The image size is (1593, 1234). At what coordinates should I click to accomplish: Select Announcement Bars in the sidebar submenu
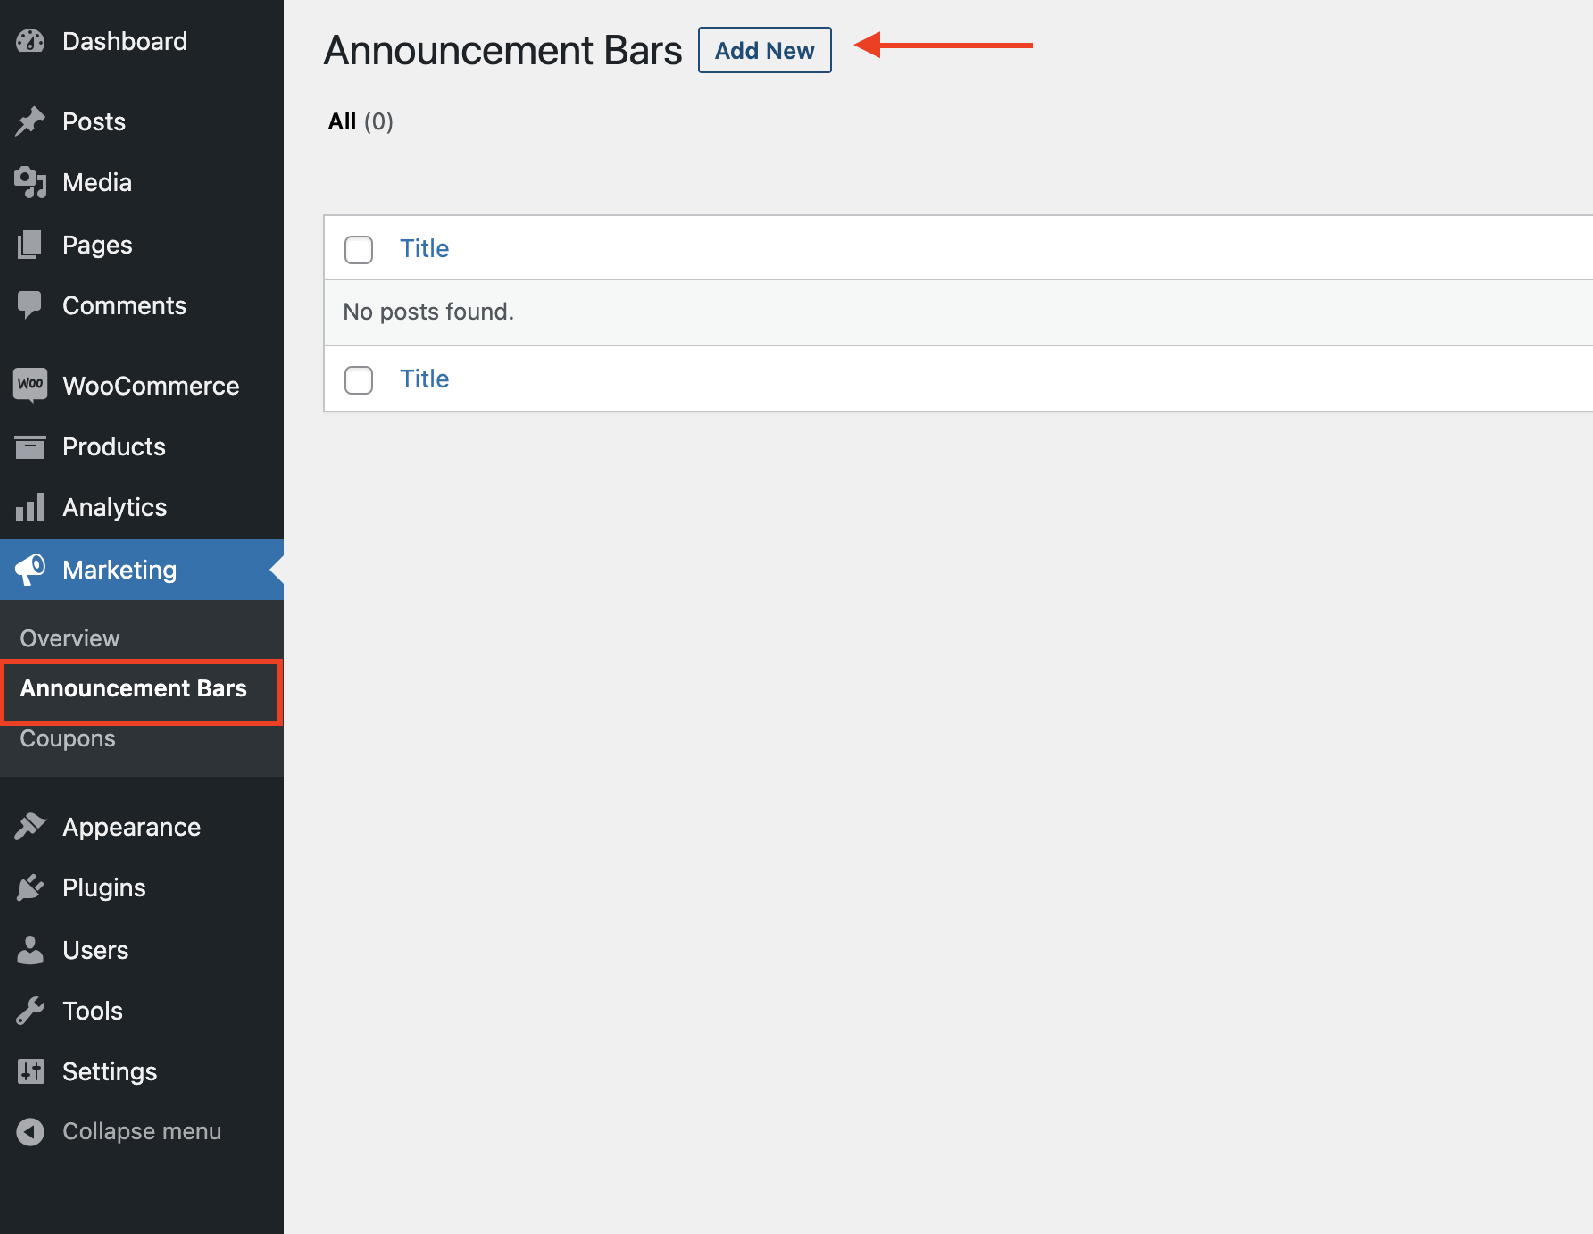click(133, 688)
